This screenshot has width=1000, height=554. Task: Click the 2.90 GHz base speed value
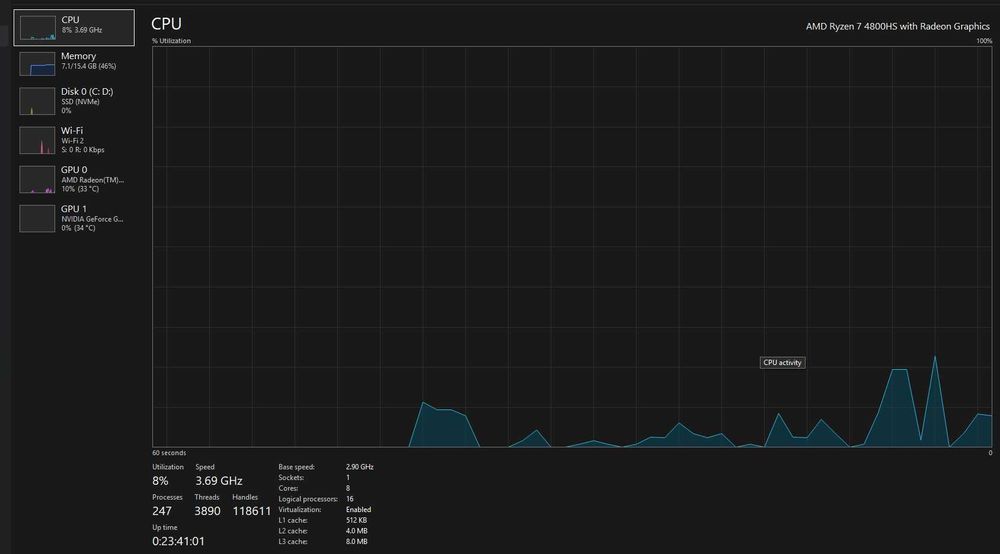pos(360,467)
